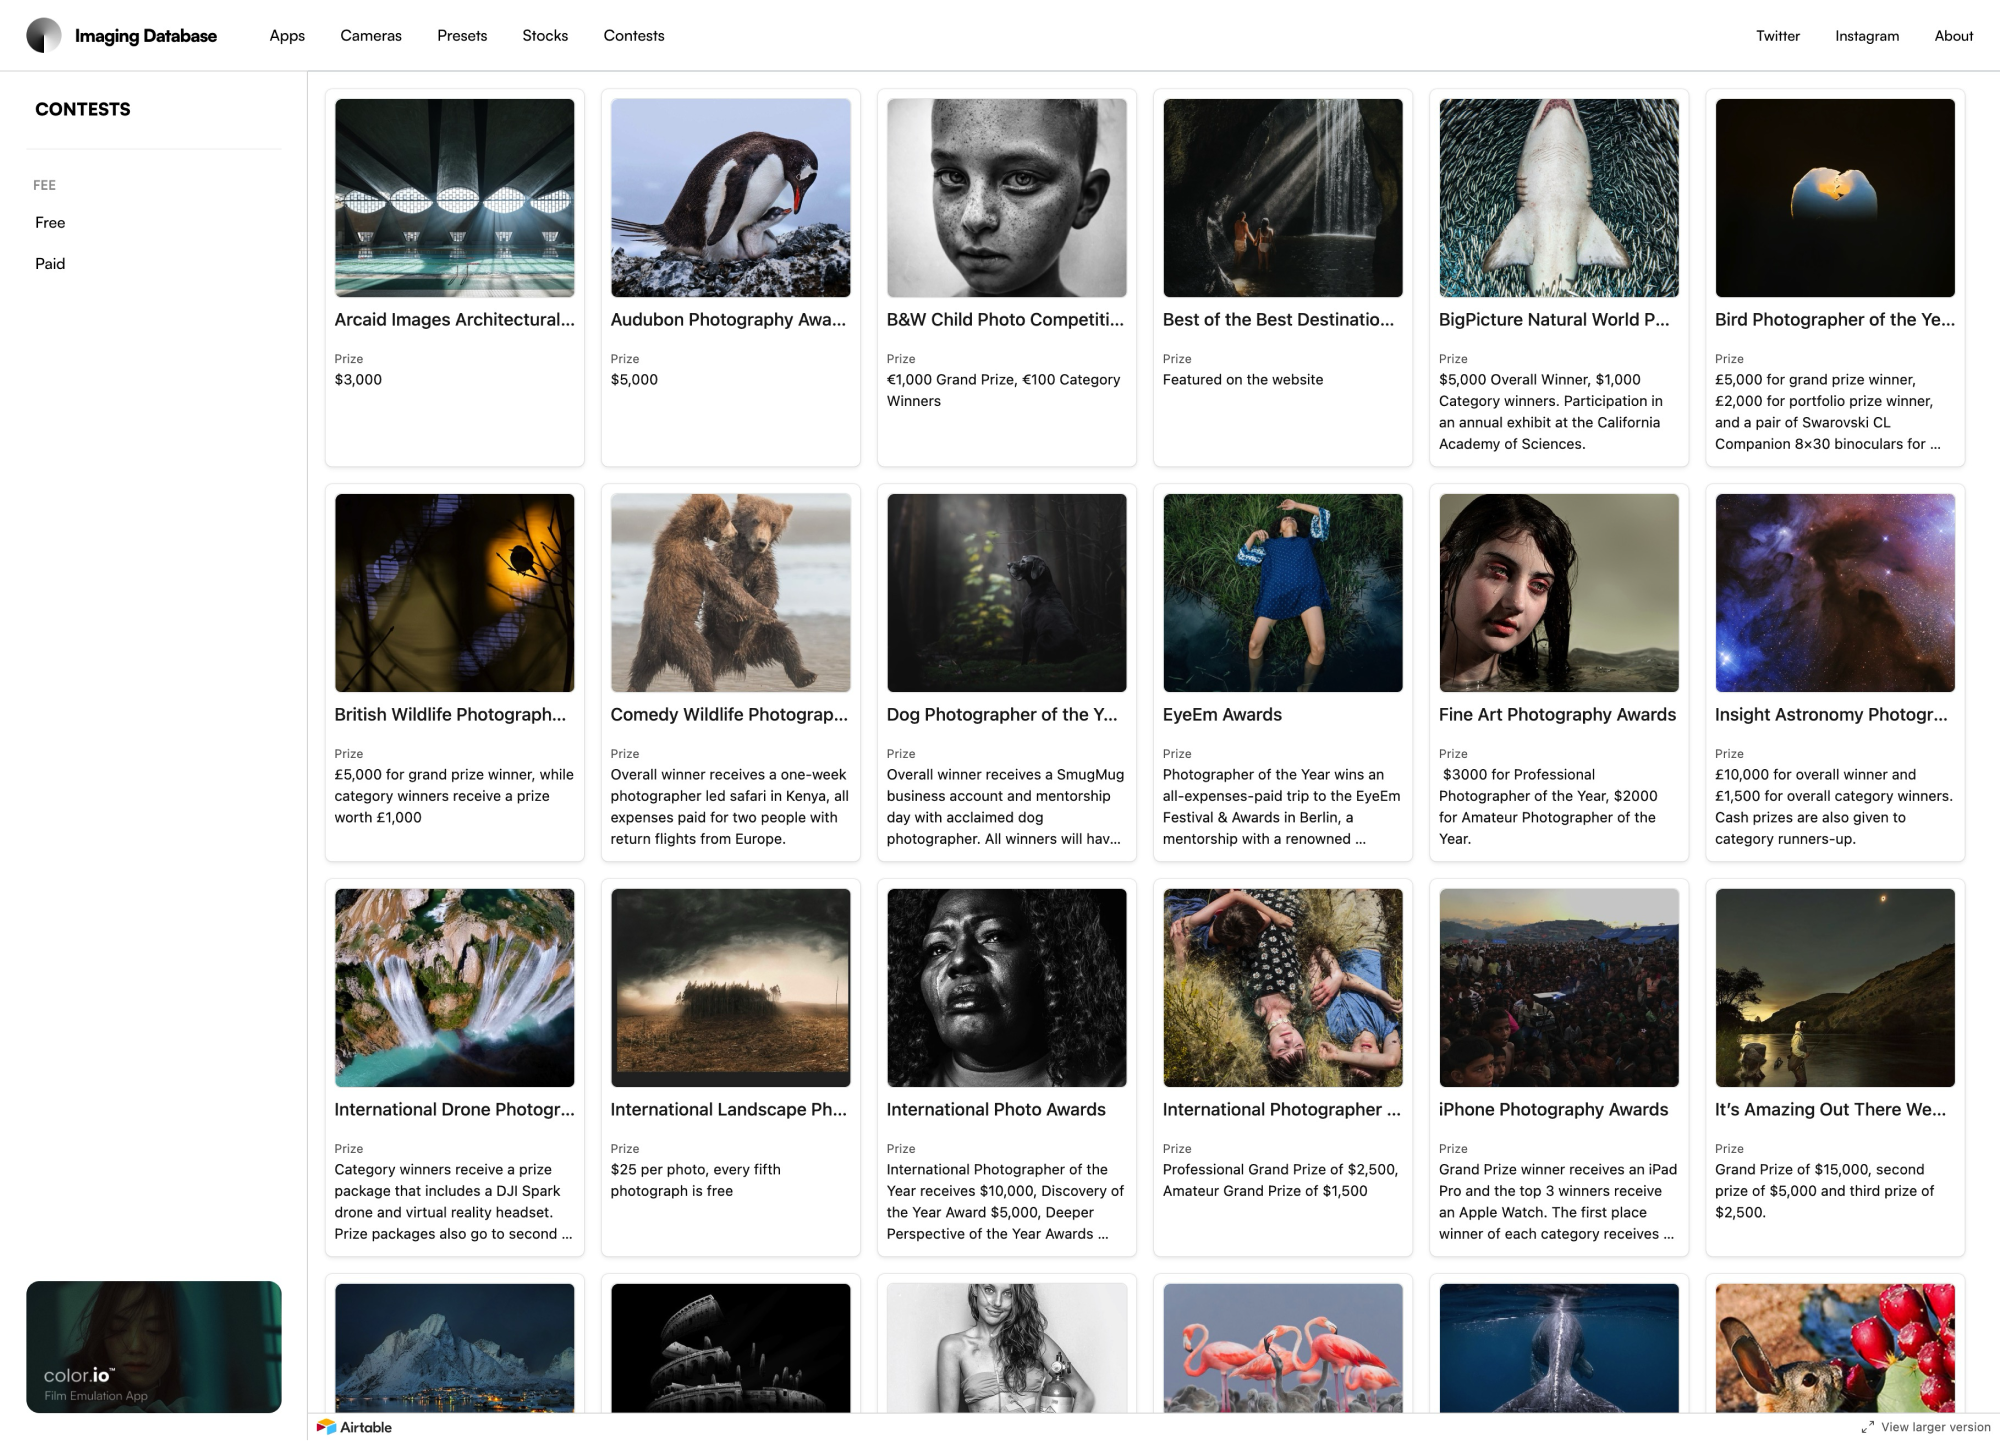Screen dimensions: 2000x1441
Task: Open the color.io Film Emulation App banner
Action: click(x=154, y=1346)
